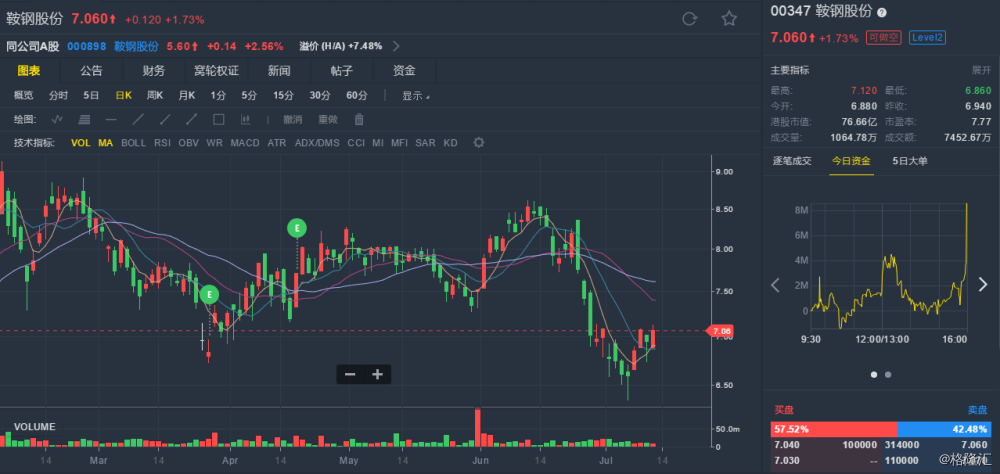
Task: Add stock to favorites with star icon
Action: (x=729, y=19)
